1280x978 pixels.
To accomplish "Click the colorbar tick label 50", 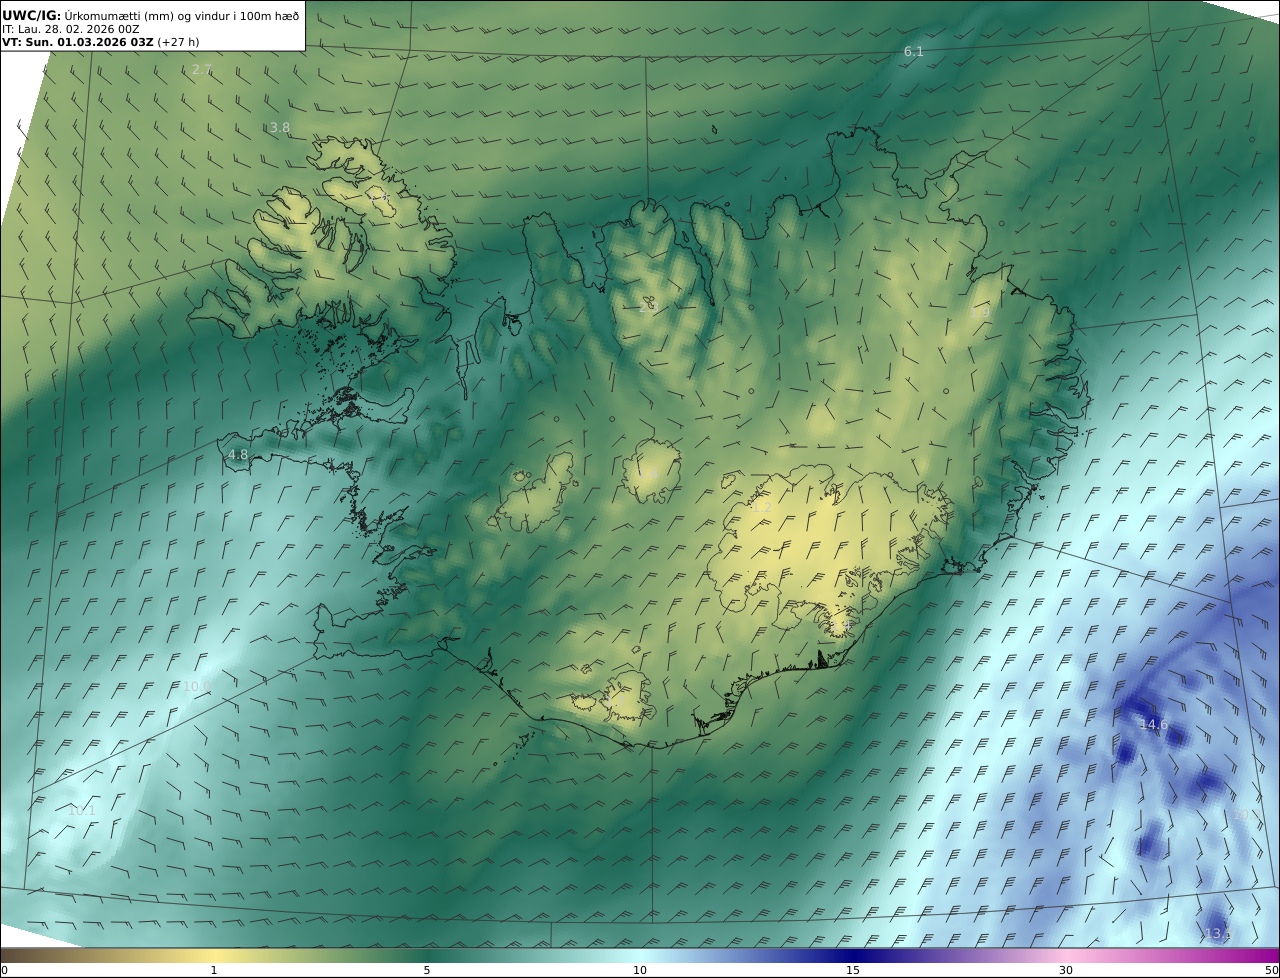I will tap(1272, 970).
